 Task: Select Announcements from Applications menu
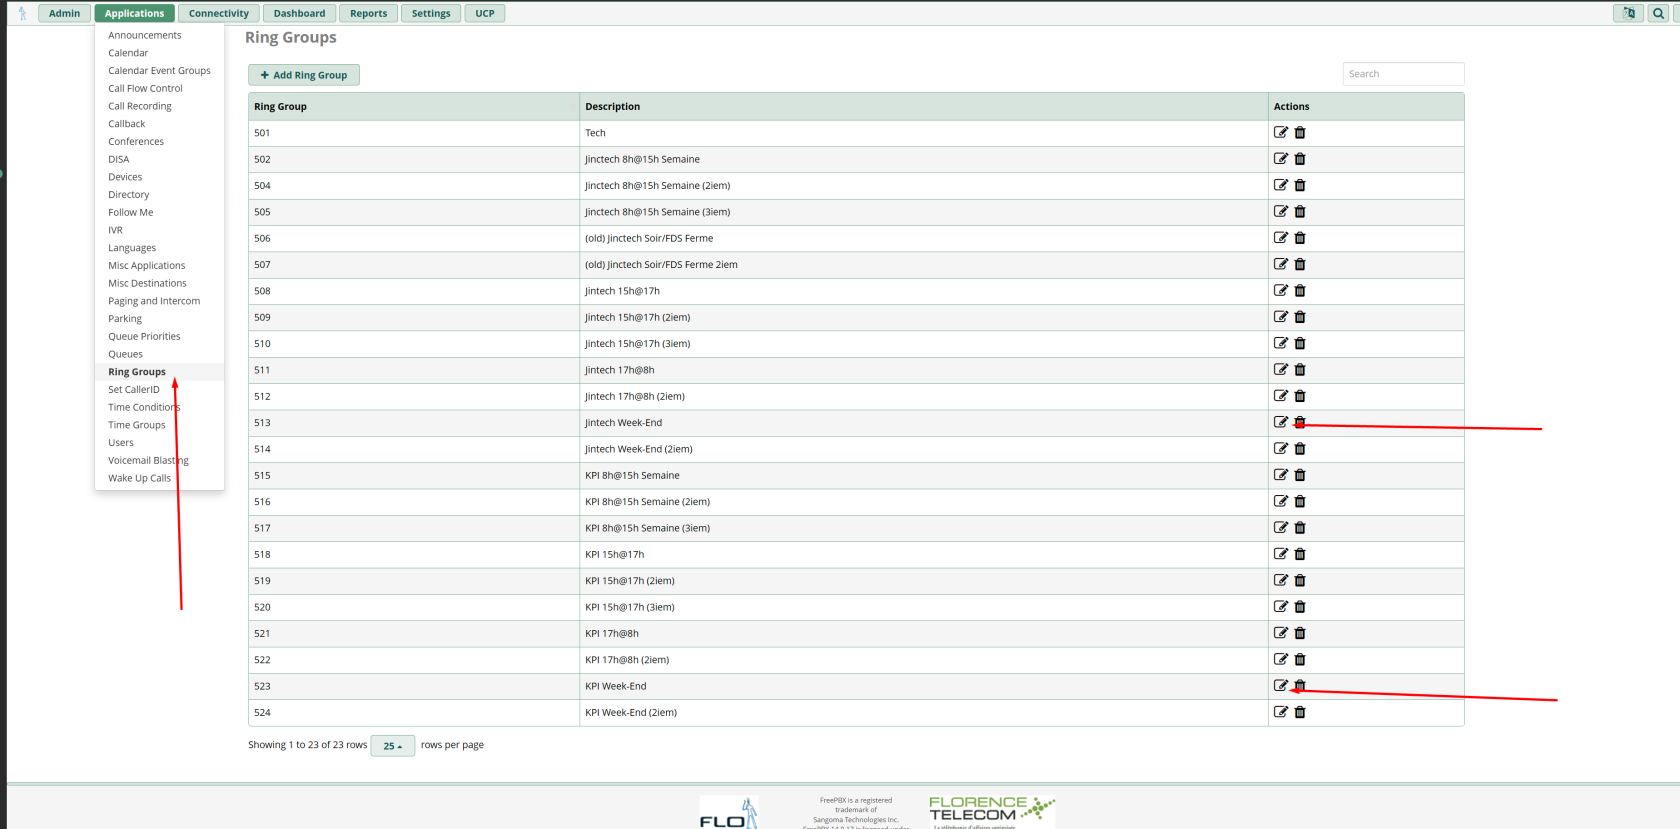pyautogui.click(x=145, y=35)
